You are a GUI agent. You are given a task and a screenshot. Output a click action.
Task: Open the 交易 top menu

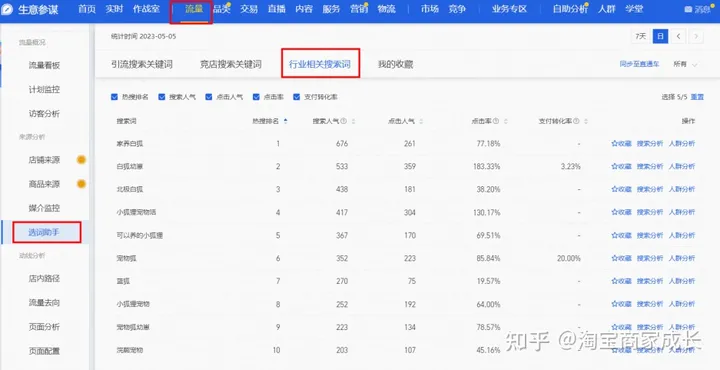tap(249, 9)
